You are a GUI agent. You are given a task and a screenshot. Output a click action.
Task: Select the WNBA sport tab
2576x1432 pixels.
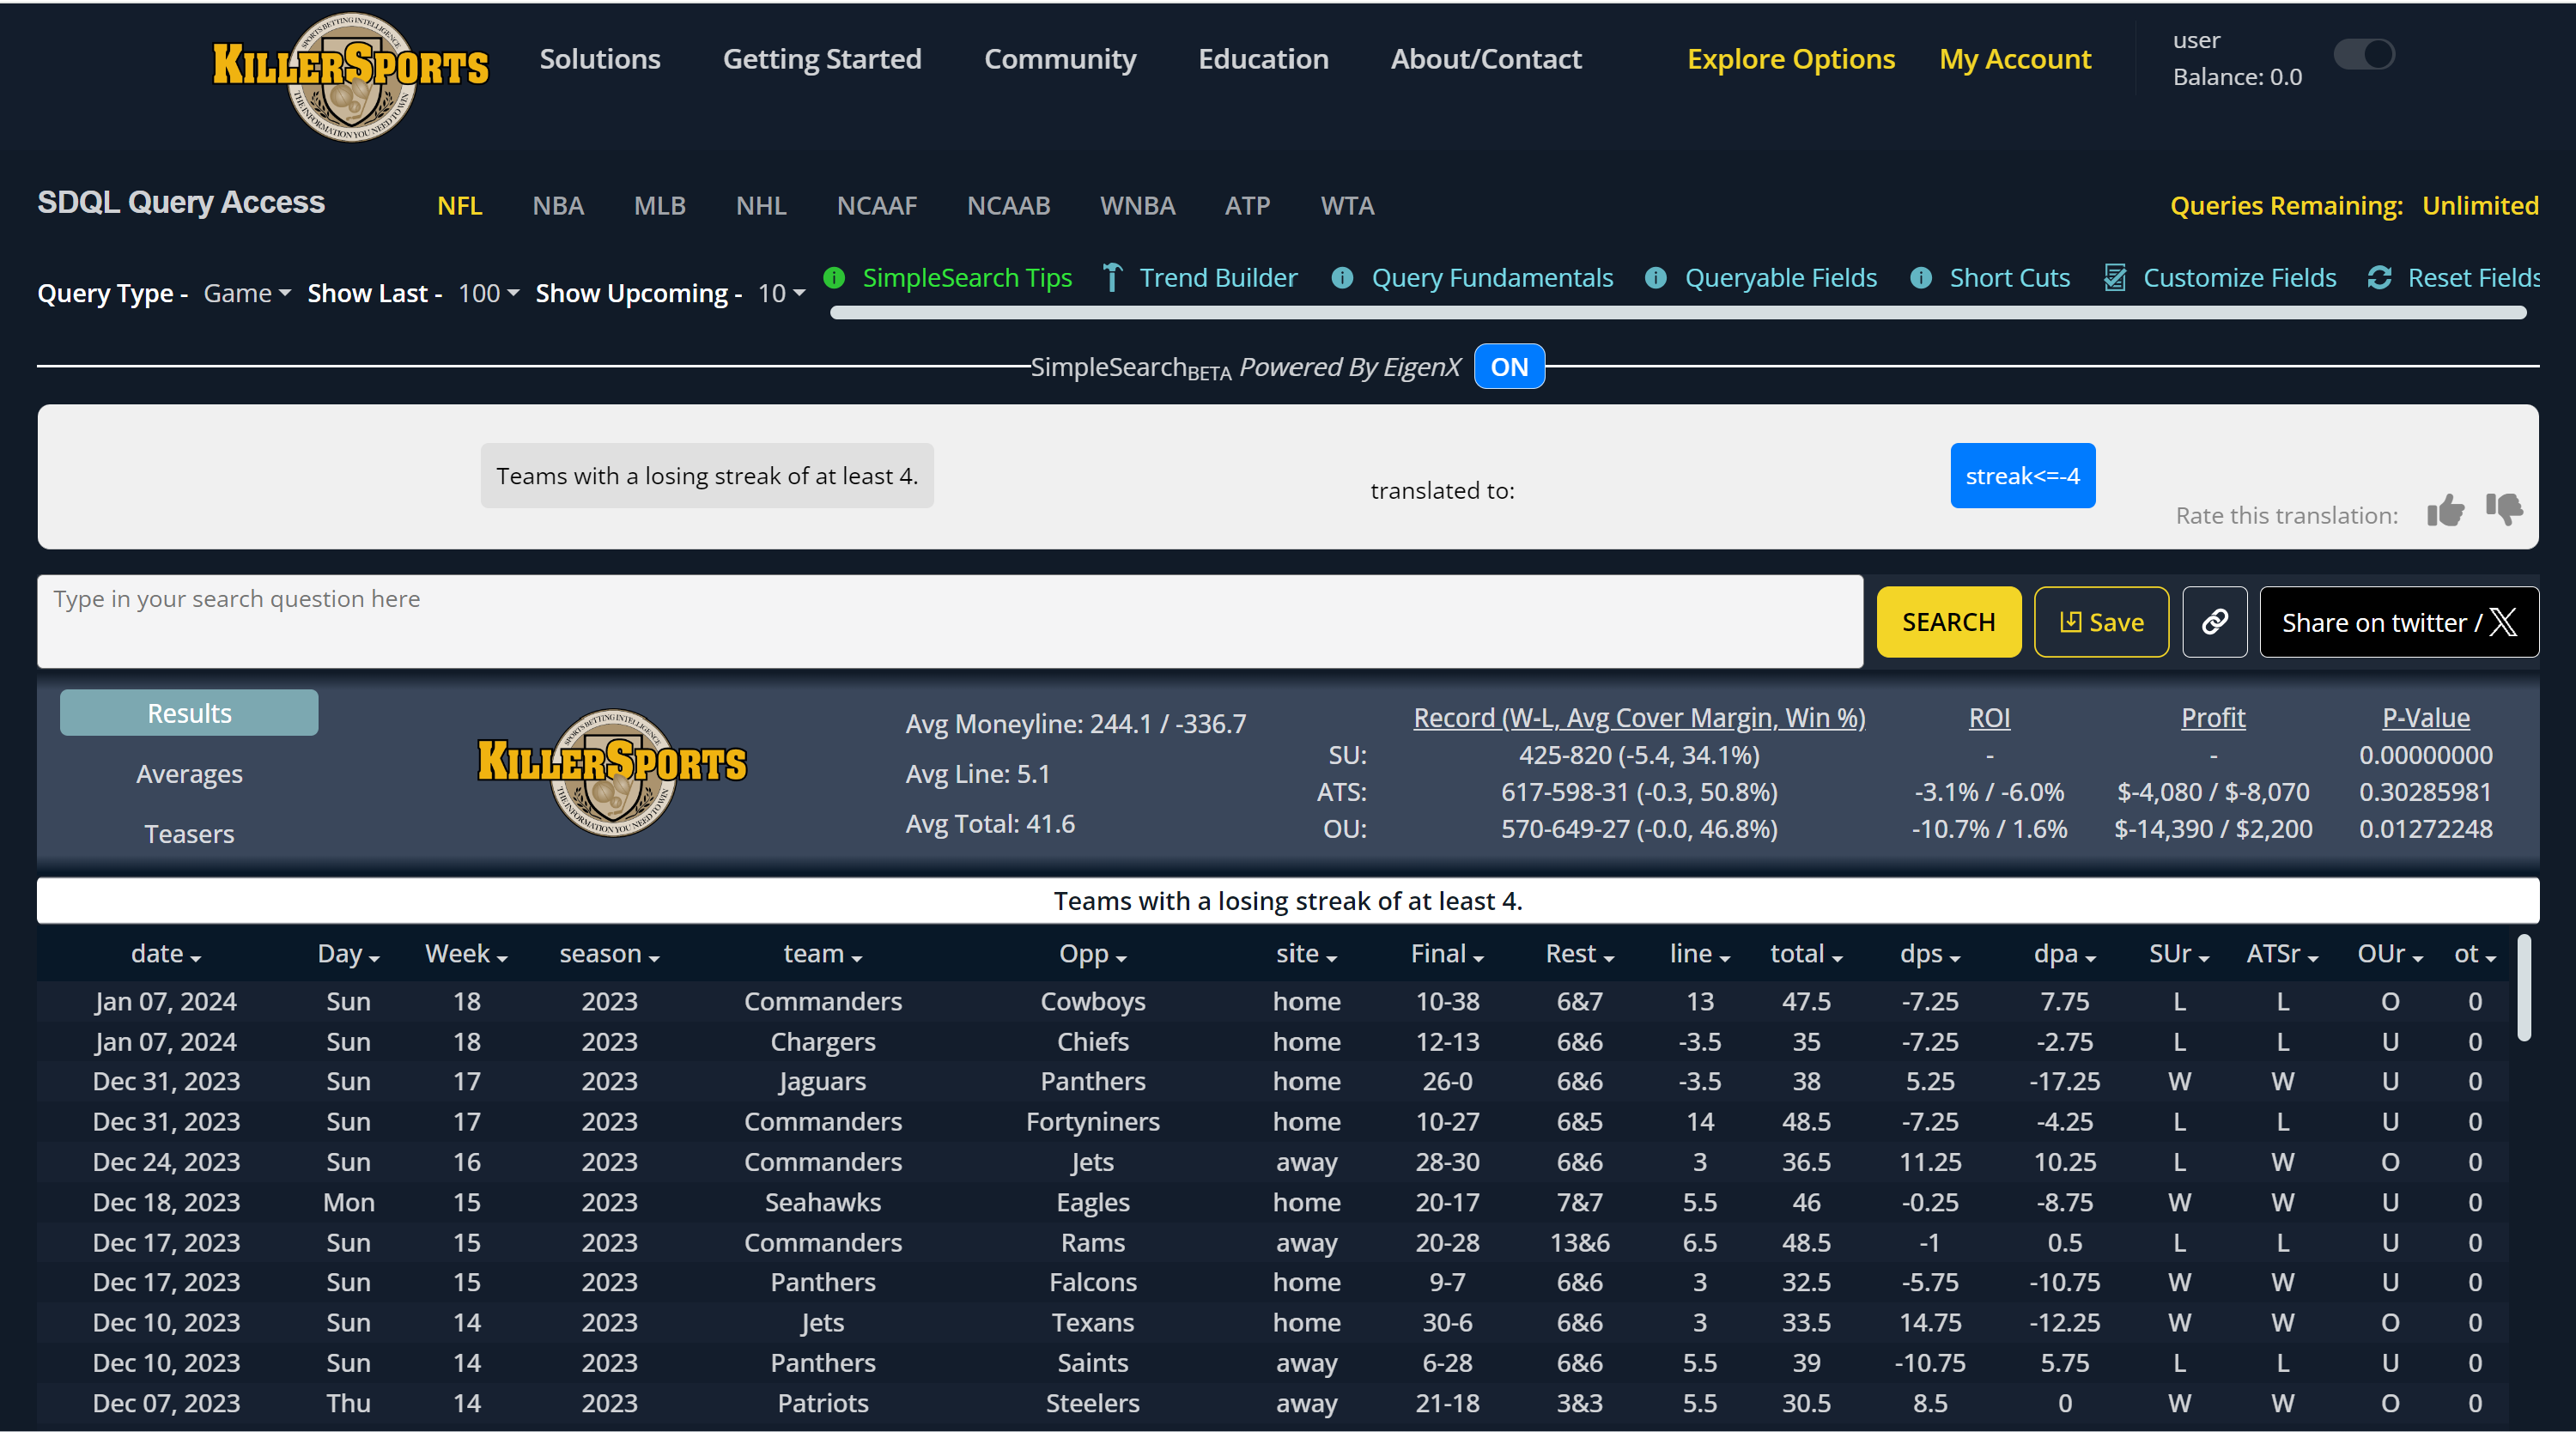coord(1138,206)
